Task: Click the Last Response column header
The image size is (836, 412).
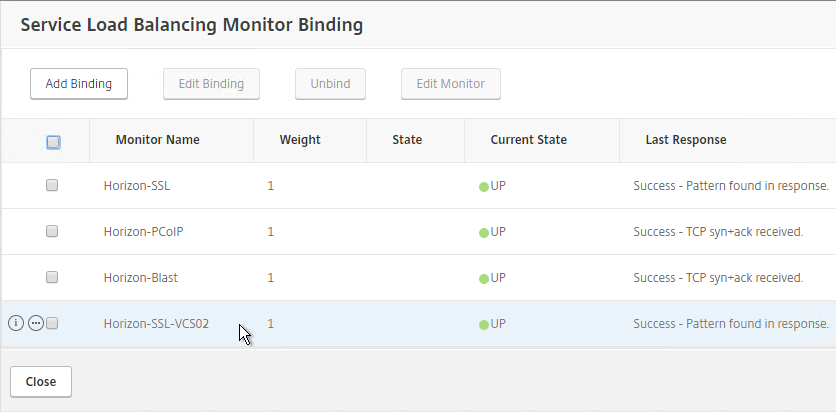Action: coord(686,140)
